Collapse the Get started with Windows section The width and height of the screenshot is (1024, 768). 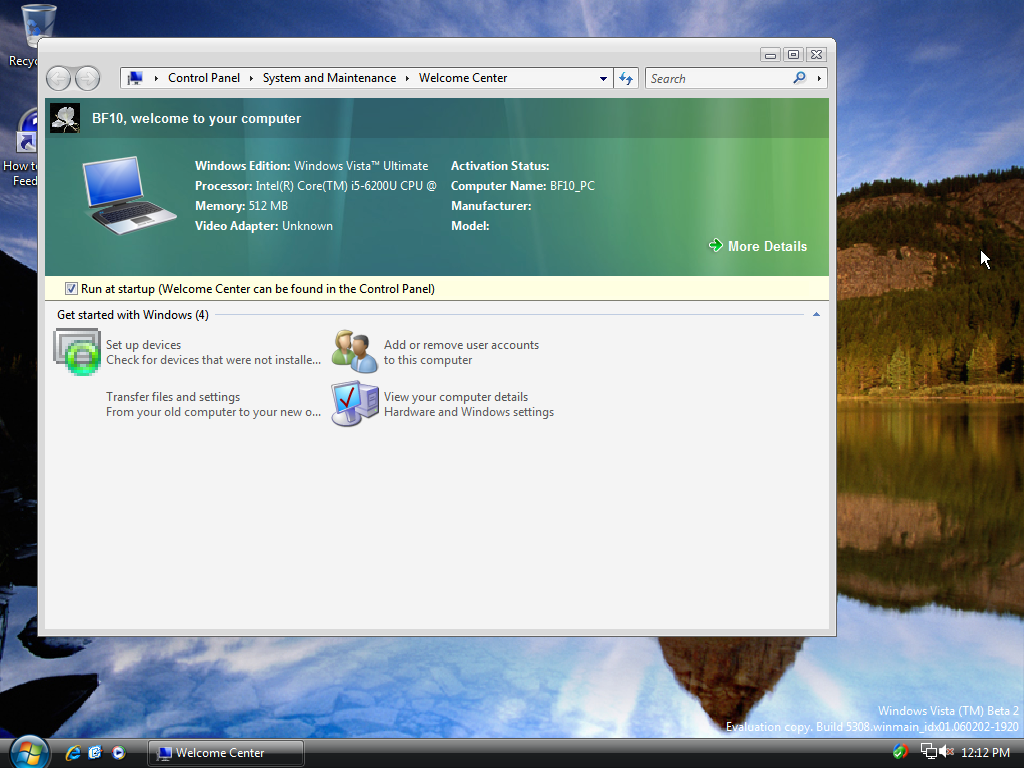816,315
